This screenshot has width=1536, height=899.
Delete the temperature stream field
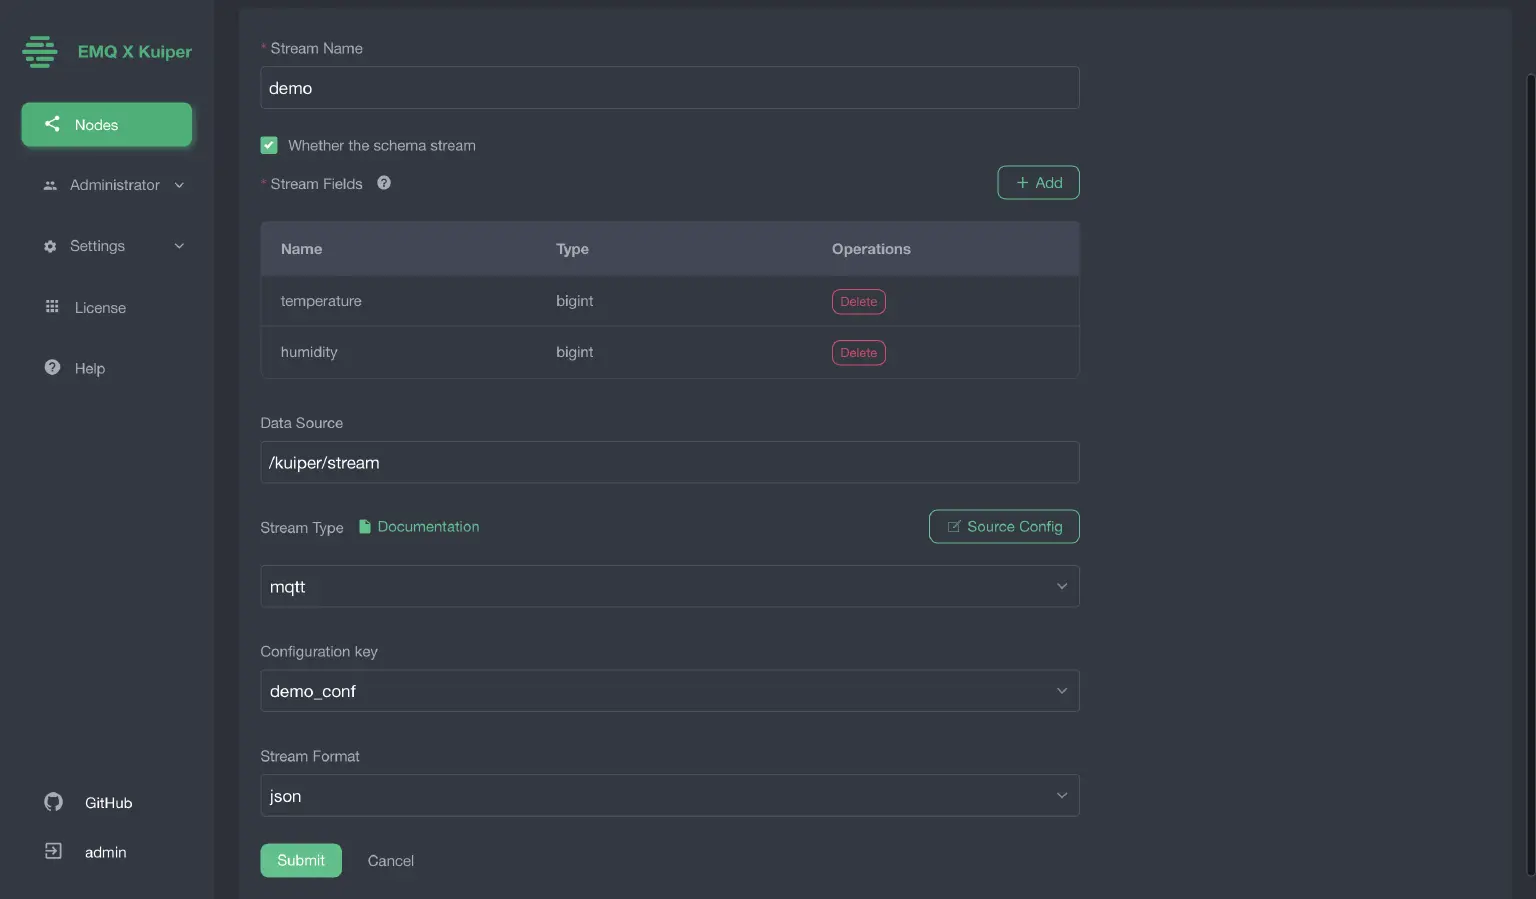(858, 302)
